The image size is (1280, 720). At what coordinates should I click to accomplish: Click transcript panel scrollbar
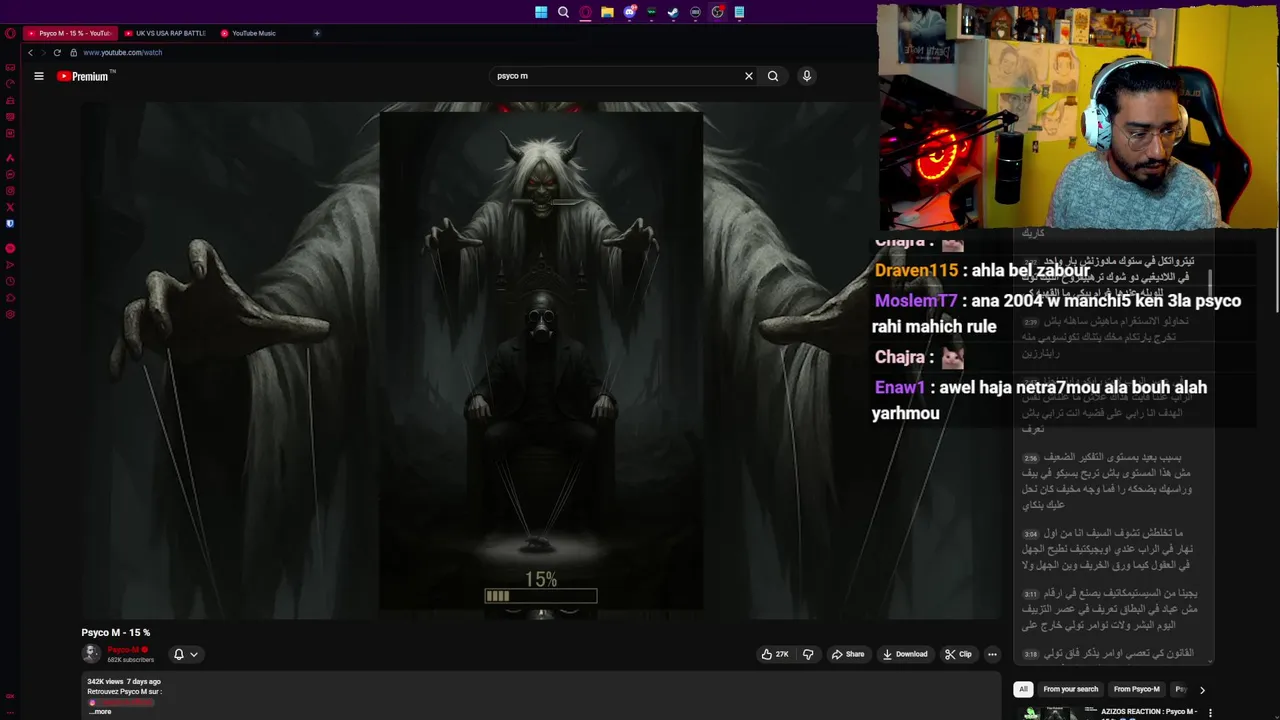click(1211, 283)
